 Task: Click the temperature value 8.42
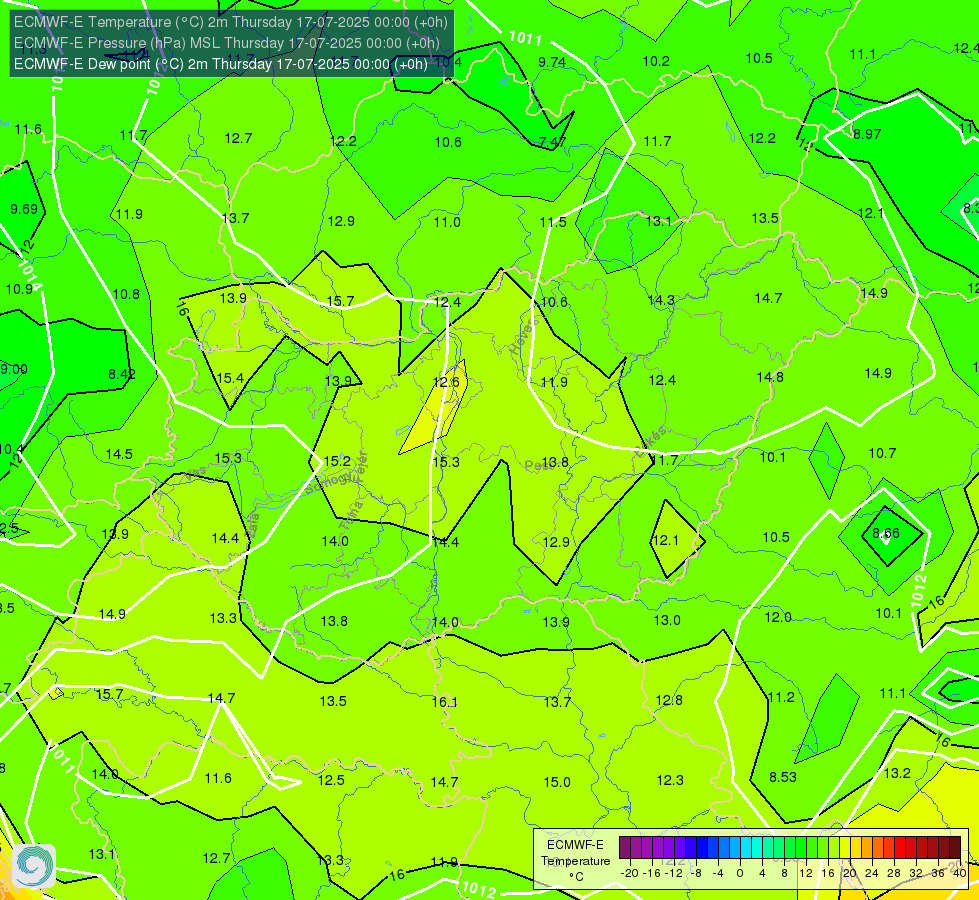122,374
